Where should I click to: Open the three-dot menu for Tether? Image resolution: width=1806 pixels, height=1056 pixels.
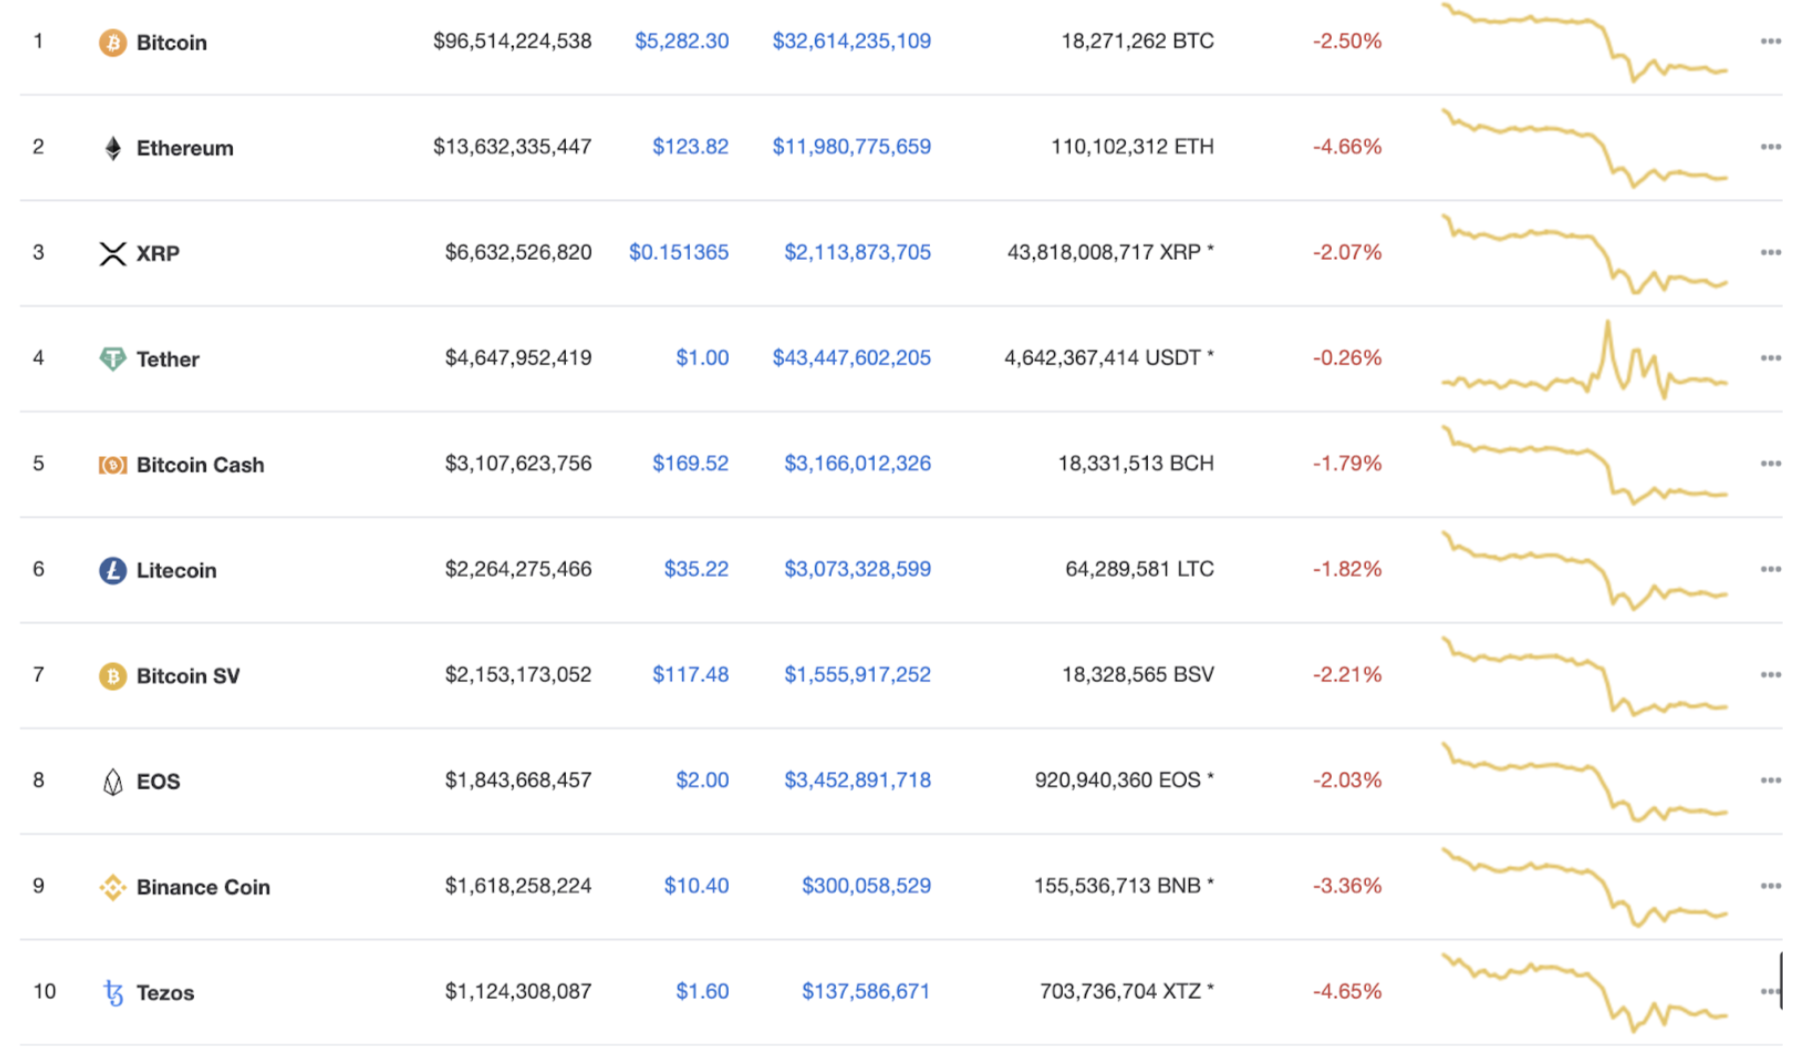click(1771, 358)
